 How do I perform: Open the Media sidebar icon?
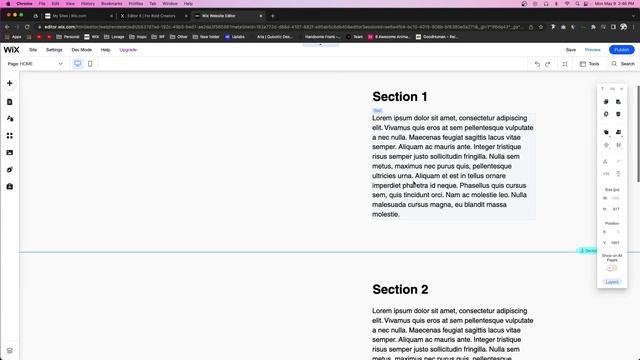[x=10, y=153]
